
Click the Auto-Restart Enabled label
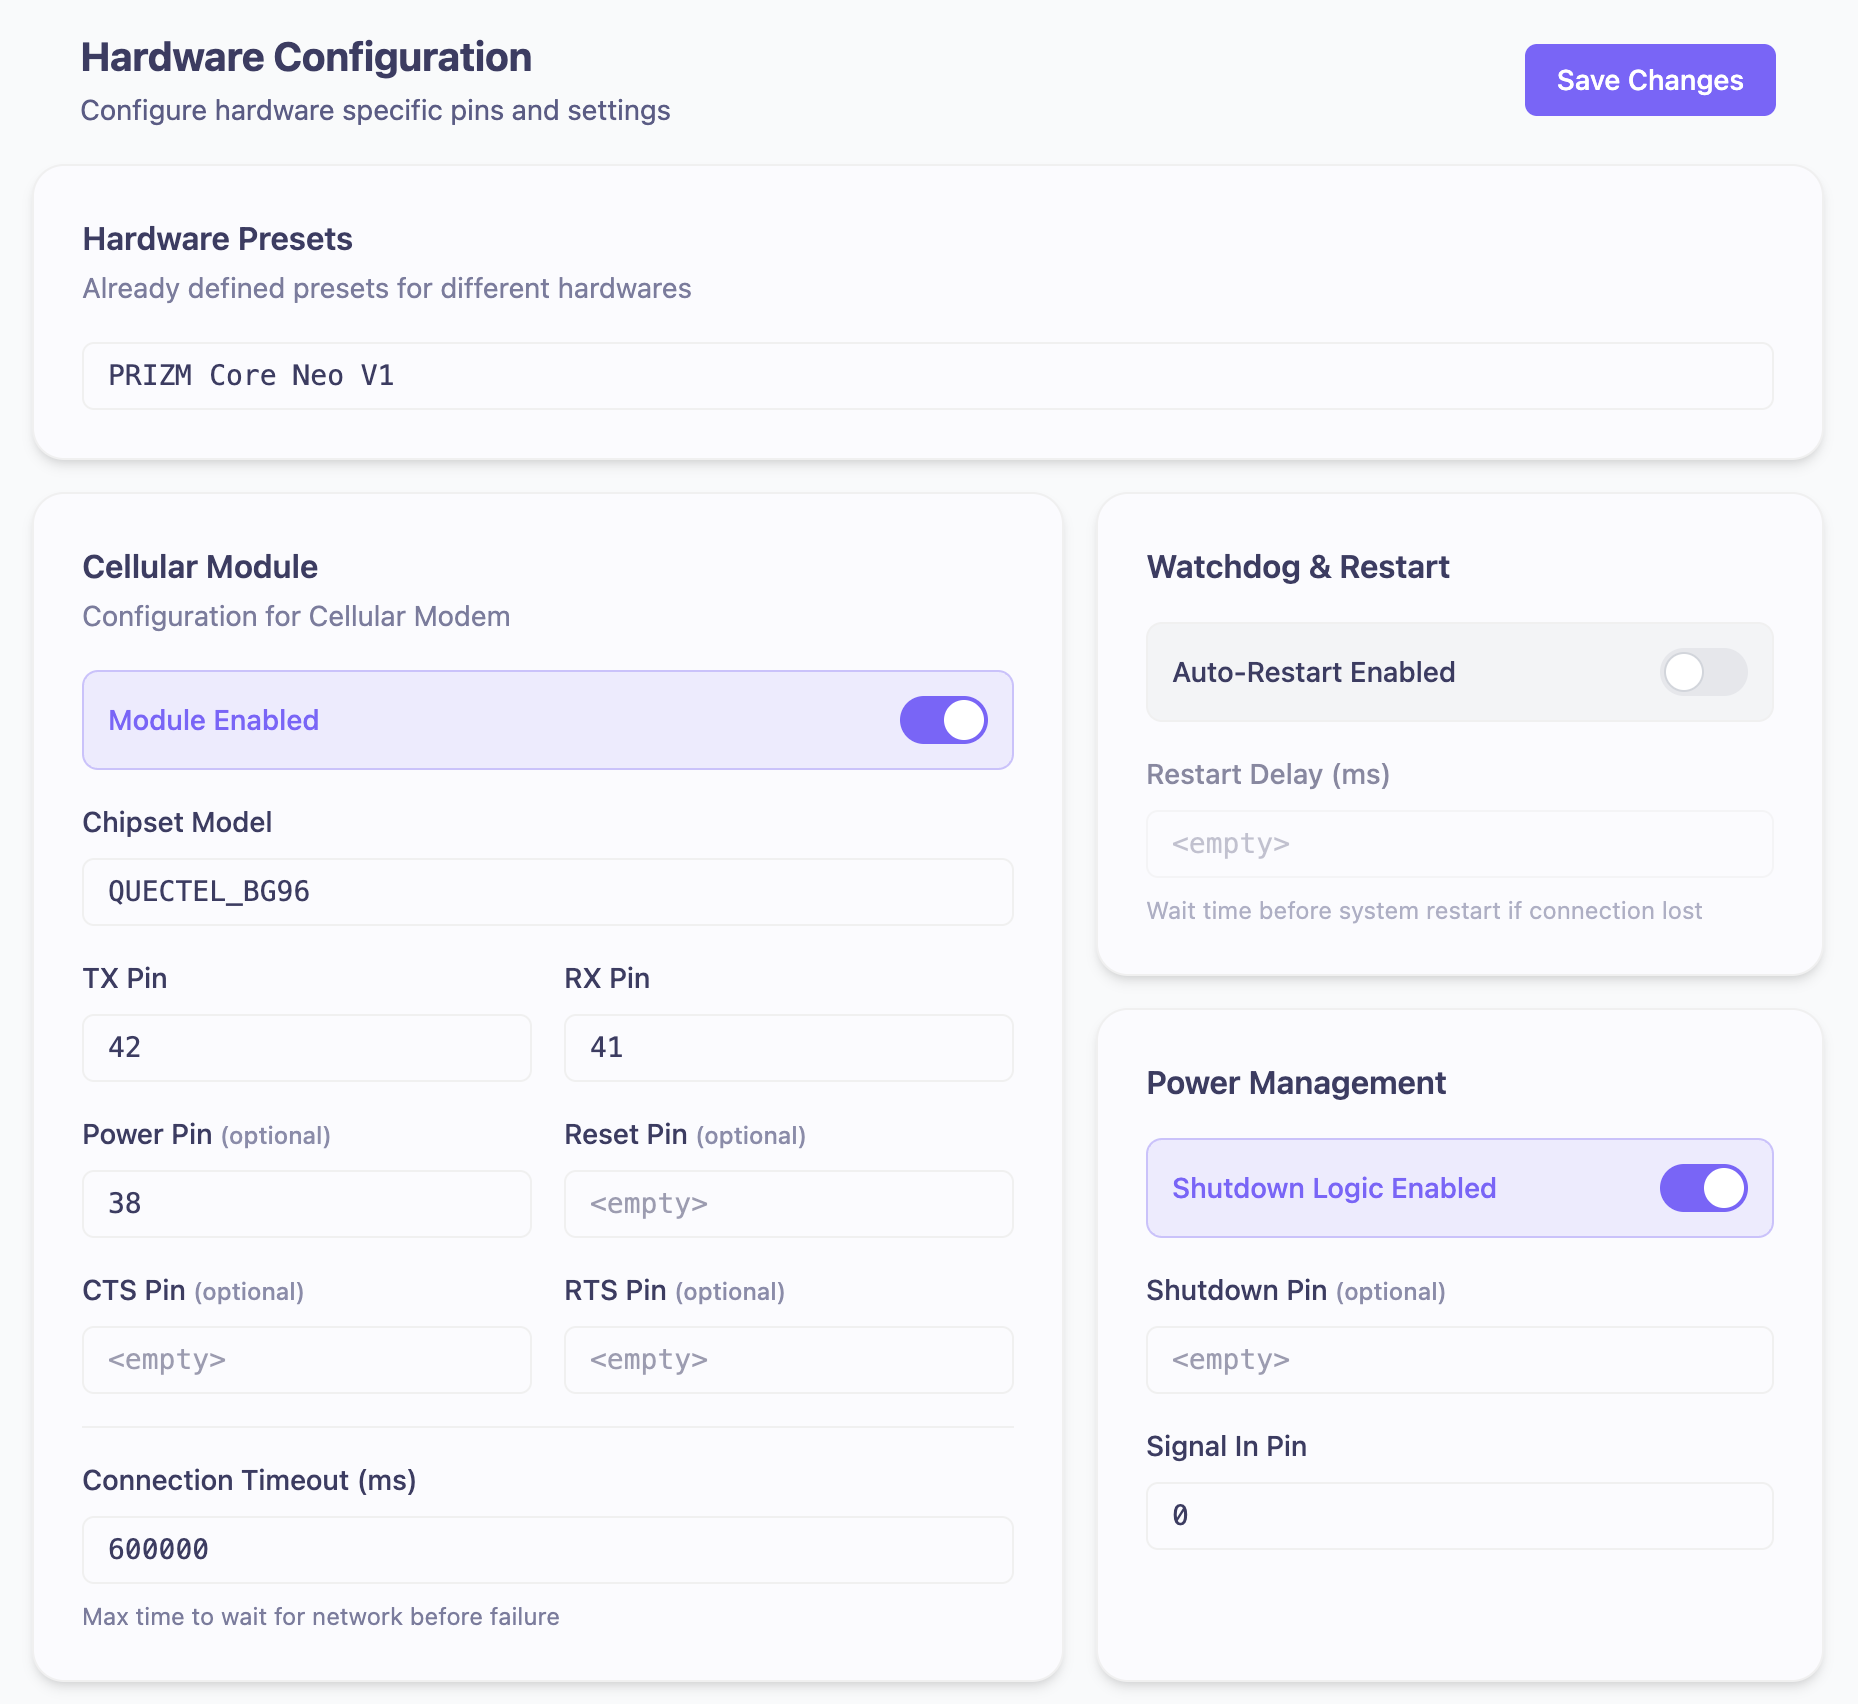coord(1314,672)
